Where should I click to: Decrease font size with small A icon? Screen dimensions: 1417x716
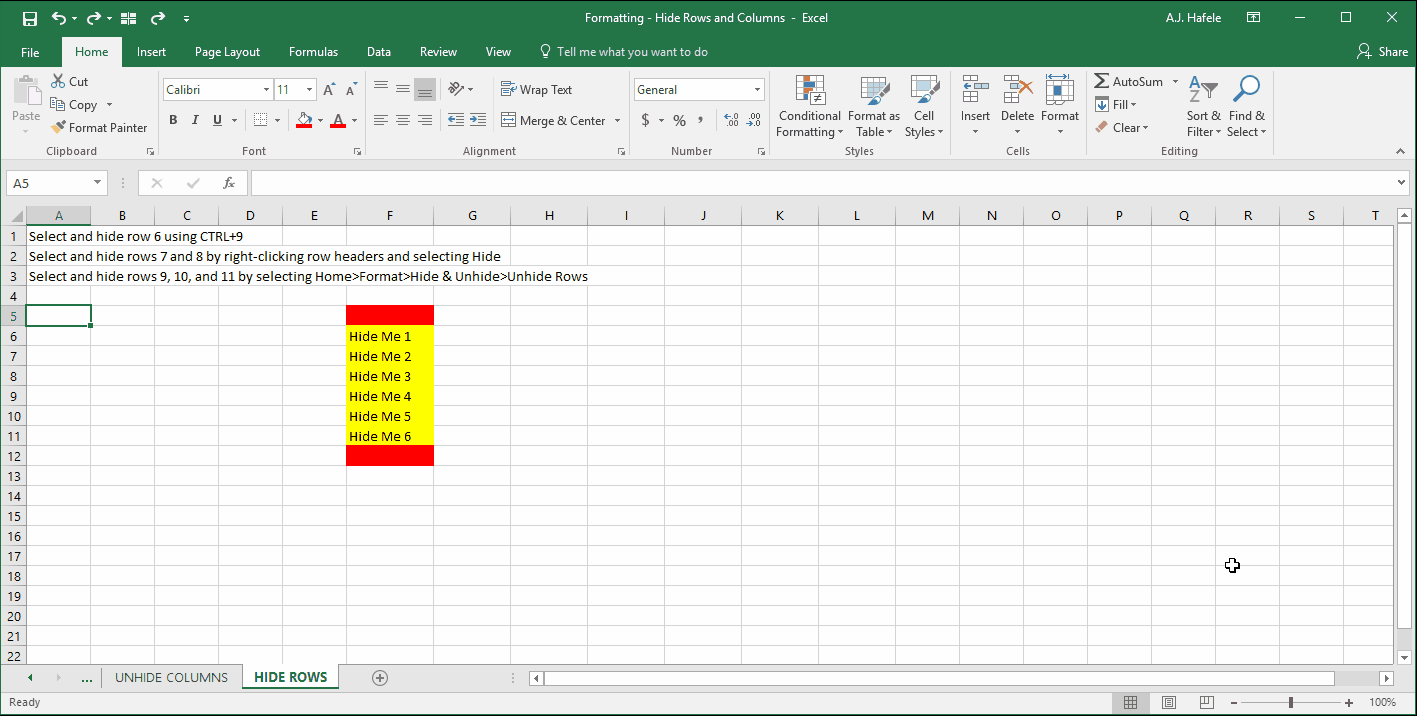coord(351,90)
